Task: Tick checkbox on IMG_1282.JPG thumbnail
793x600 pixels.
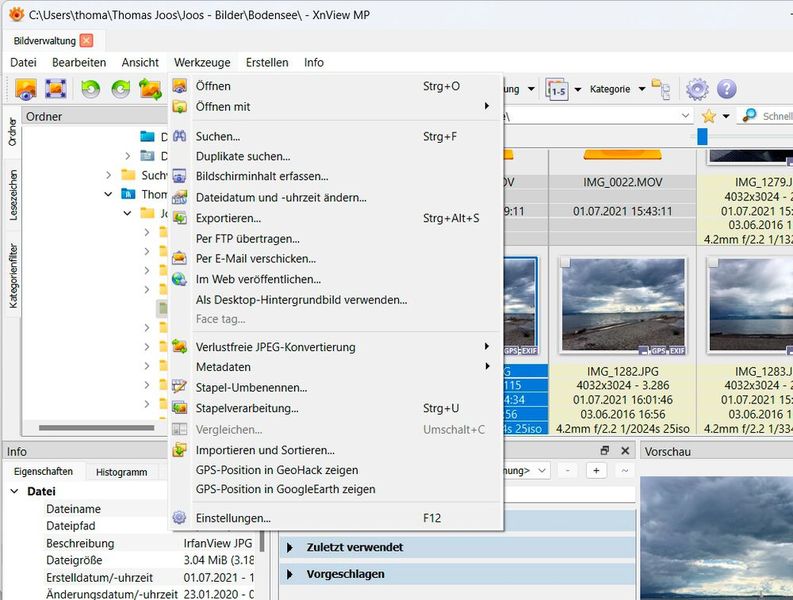Action: click(x=565, y=263)
